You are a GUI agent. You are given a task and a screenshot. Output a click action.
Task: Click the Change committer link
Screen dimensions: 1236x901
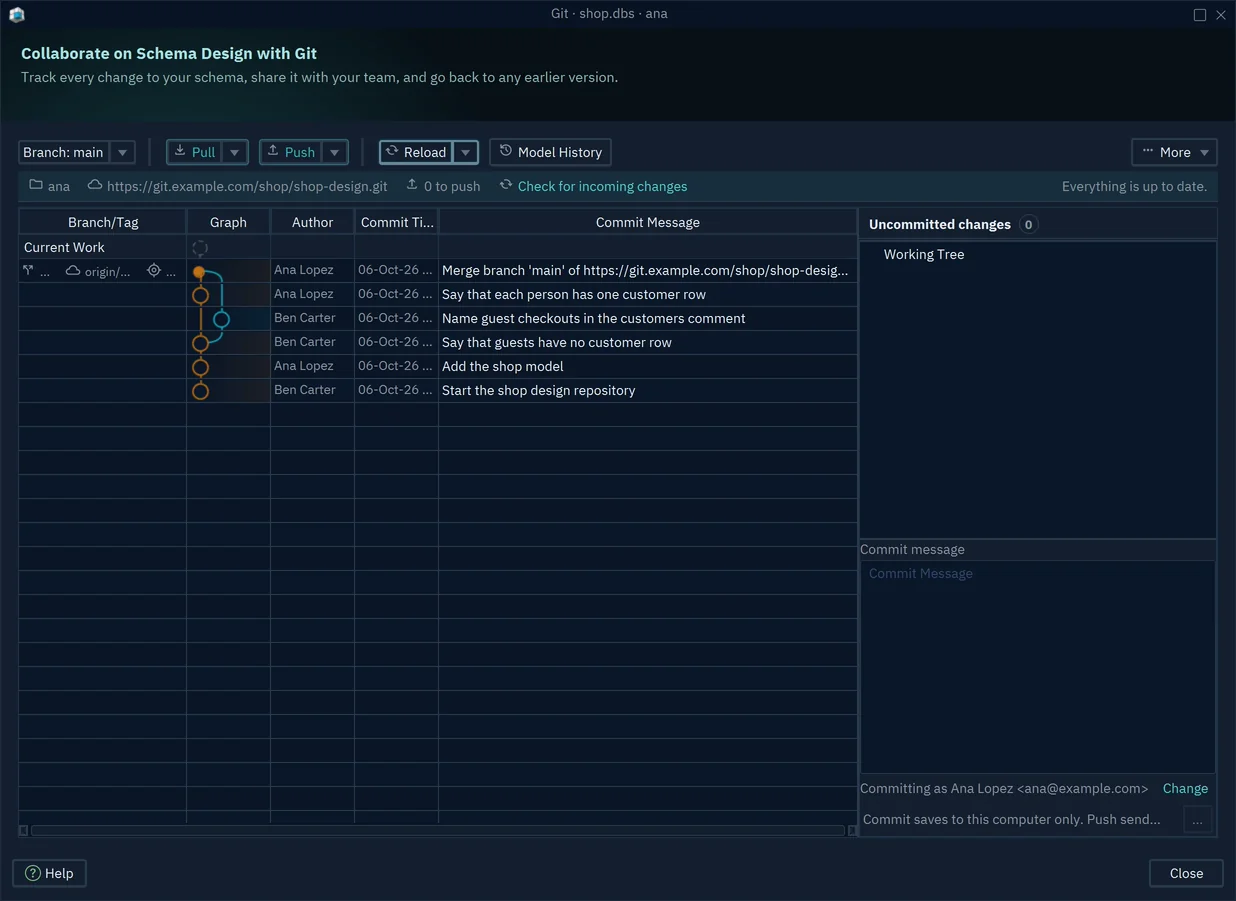(1185, 788)
